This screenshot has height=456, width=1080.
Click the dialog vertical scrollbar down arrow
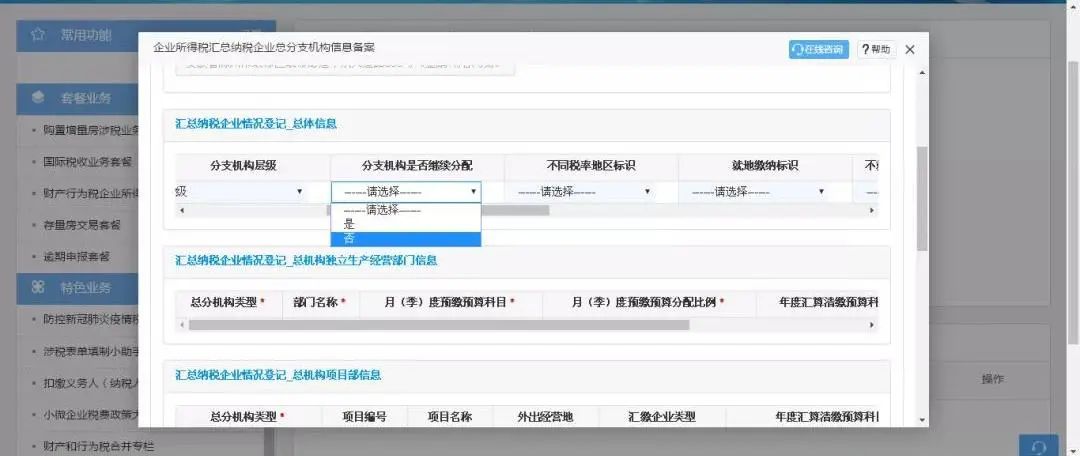[x=921, y=421]
